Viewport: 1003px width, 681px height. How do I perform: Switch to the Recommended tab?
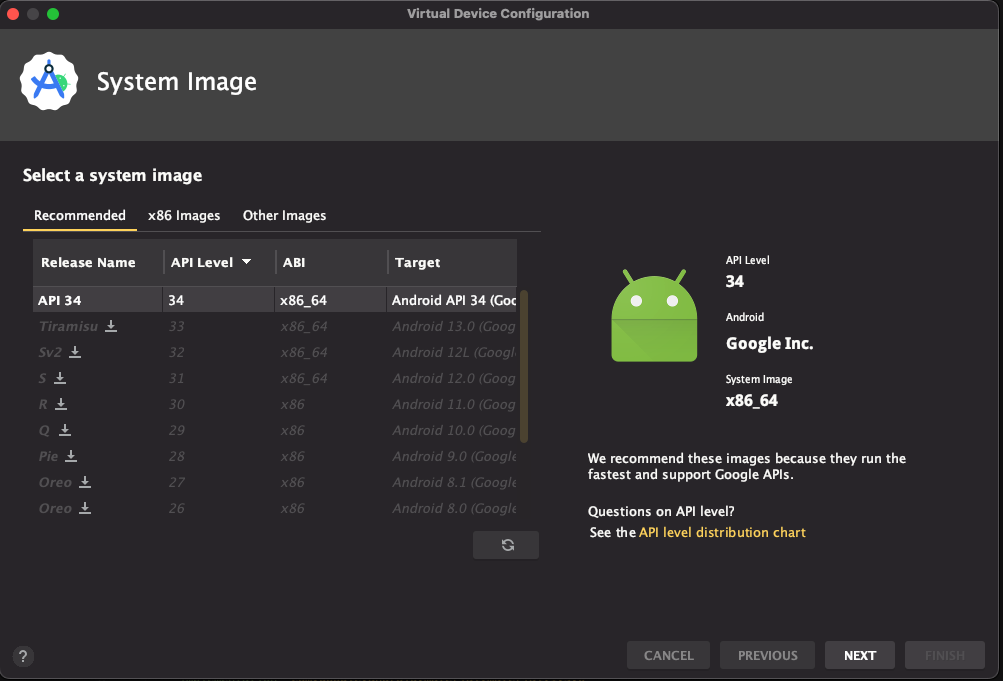[80, 215]
